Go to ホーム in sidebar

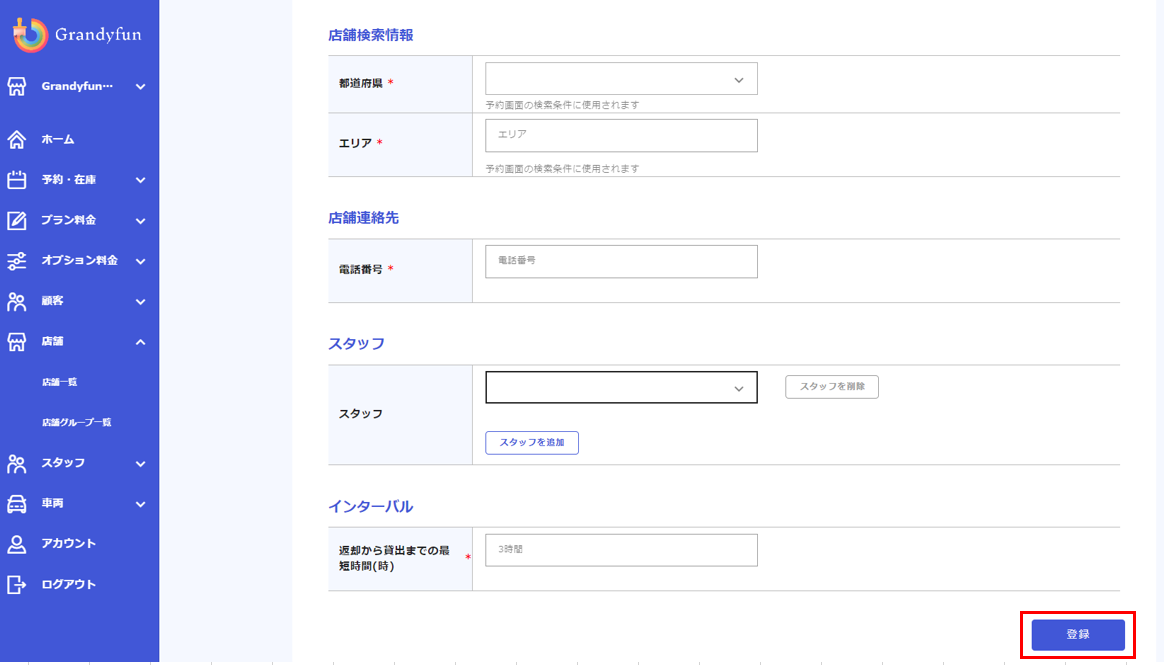click(58, 140)
